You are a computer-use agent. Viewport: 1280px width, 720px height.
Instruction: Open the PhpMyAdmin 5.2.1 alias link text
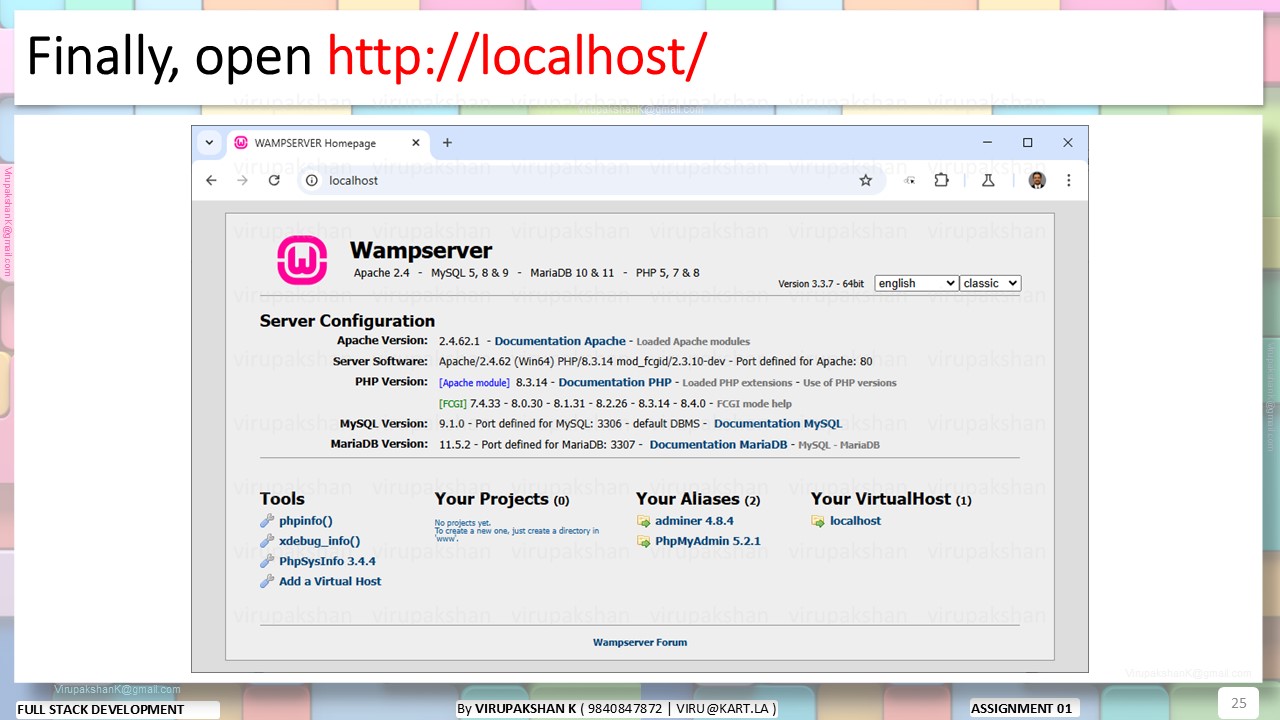click(x=708, y=541)
